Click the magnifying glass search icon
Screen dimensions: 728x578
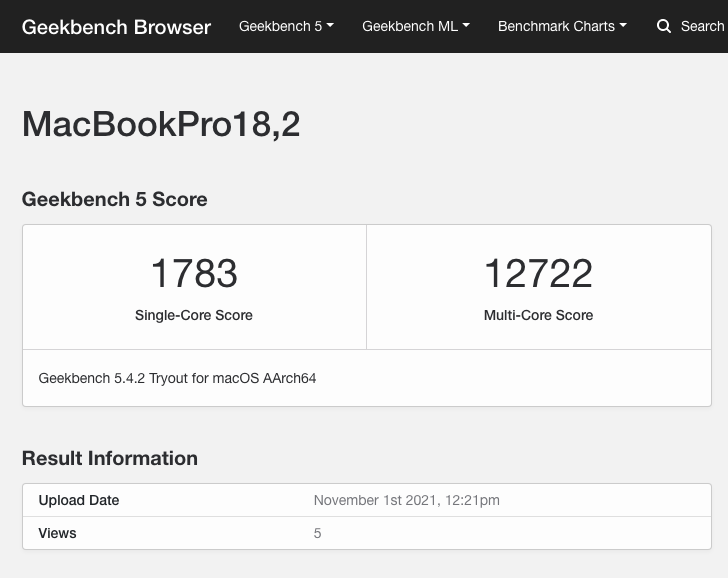pyautogui.click(x=664, y=26)
